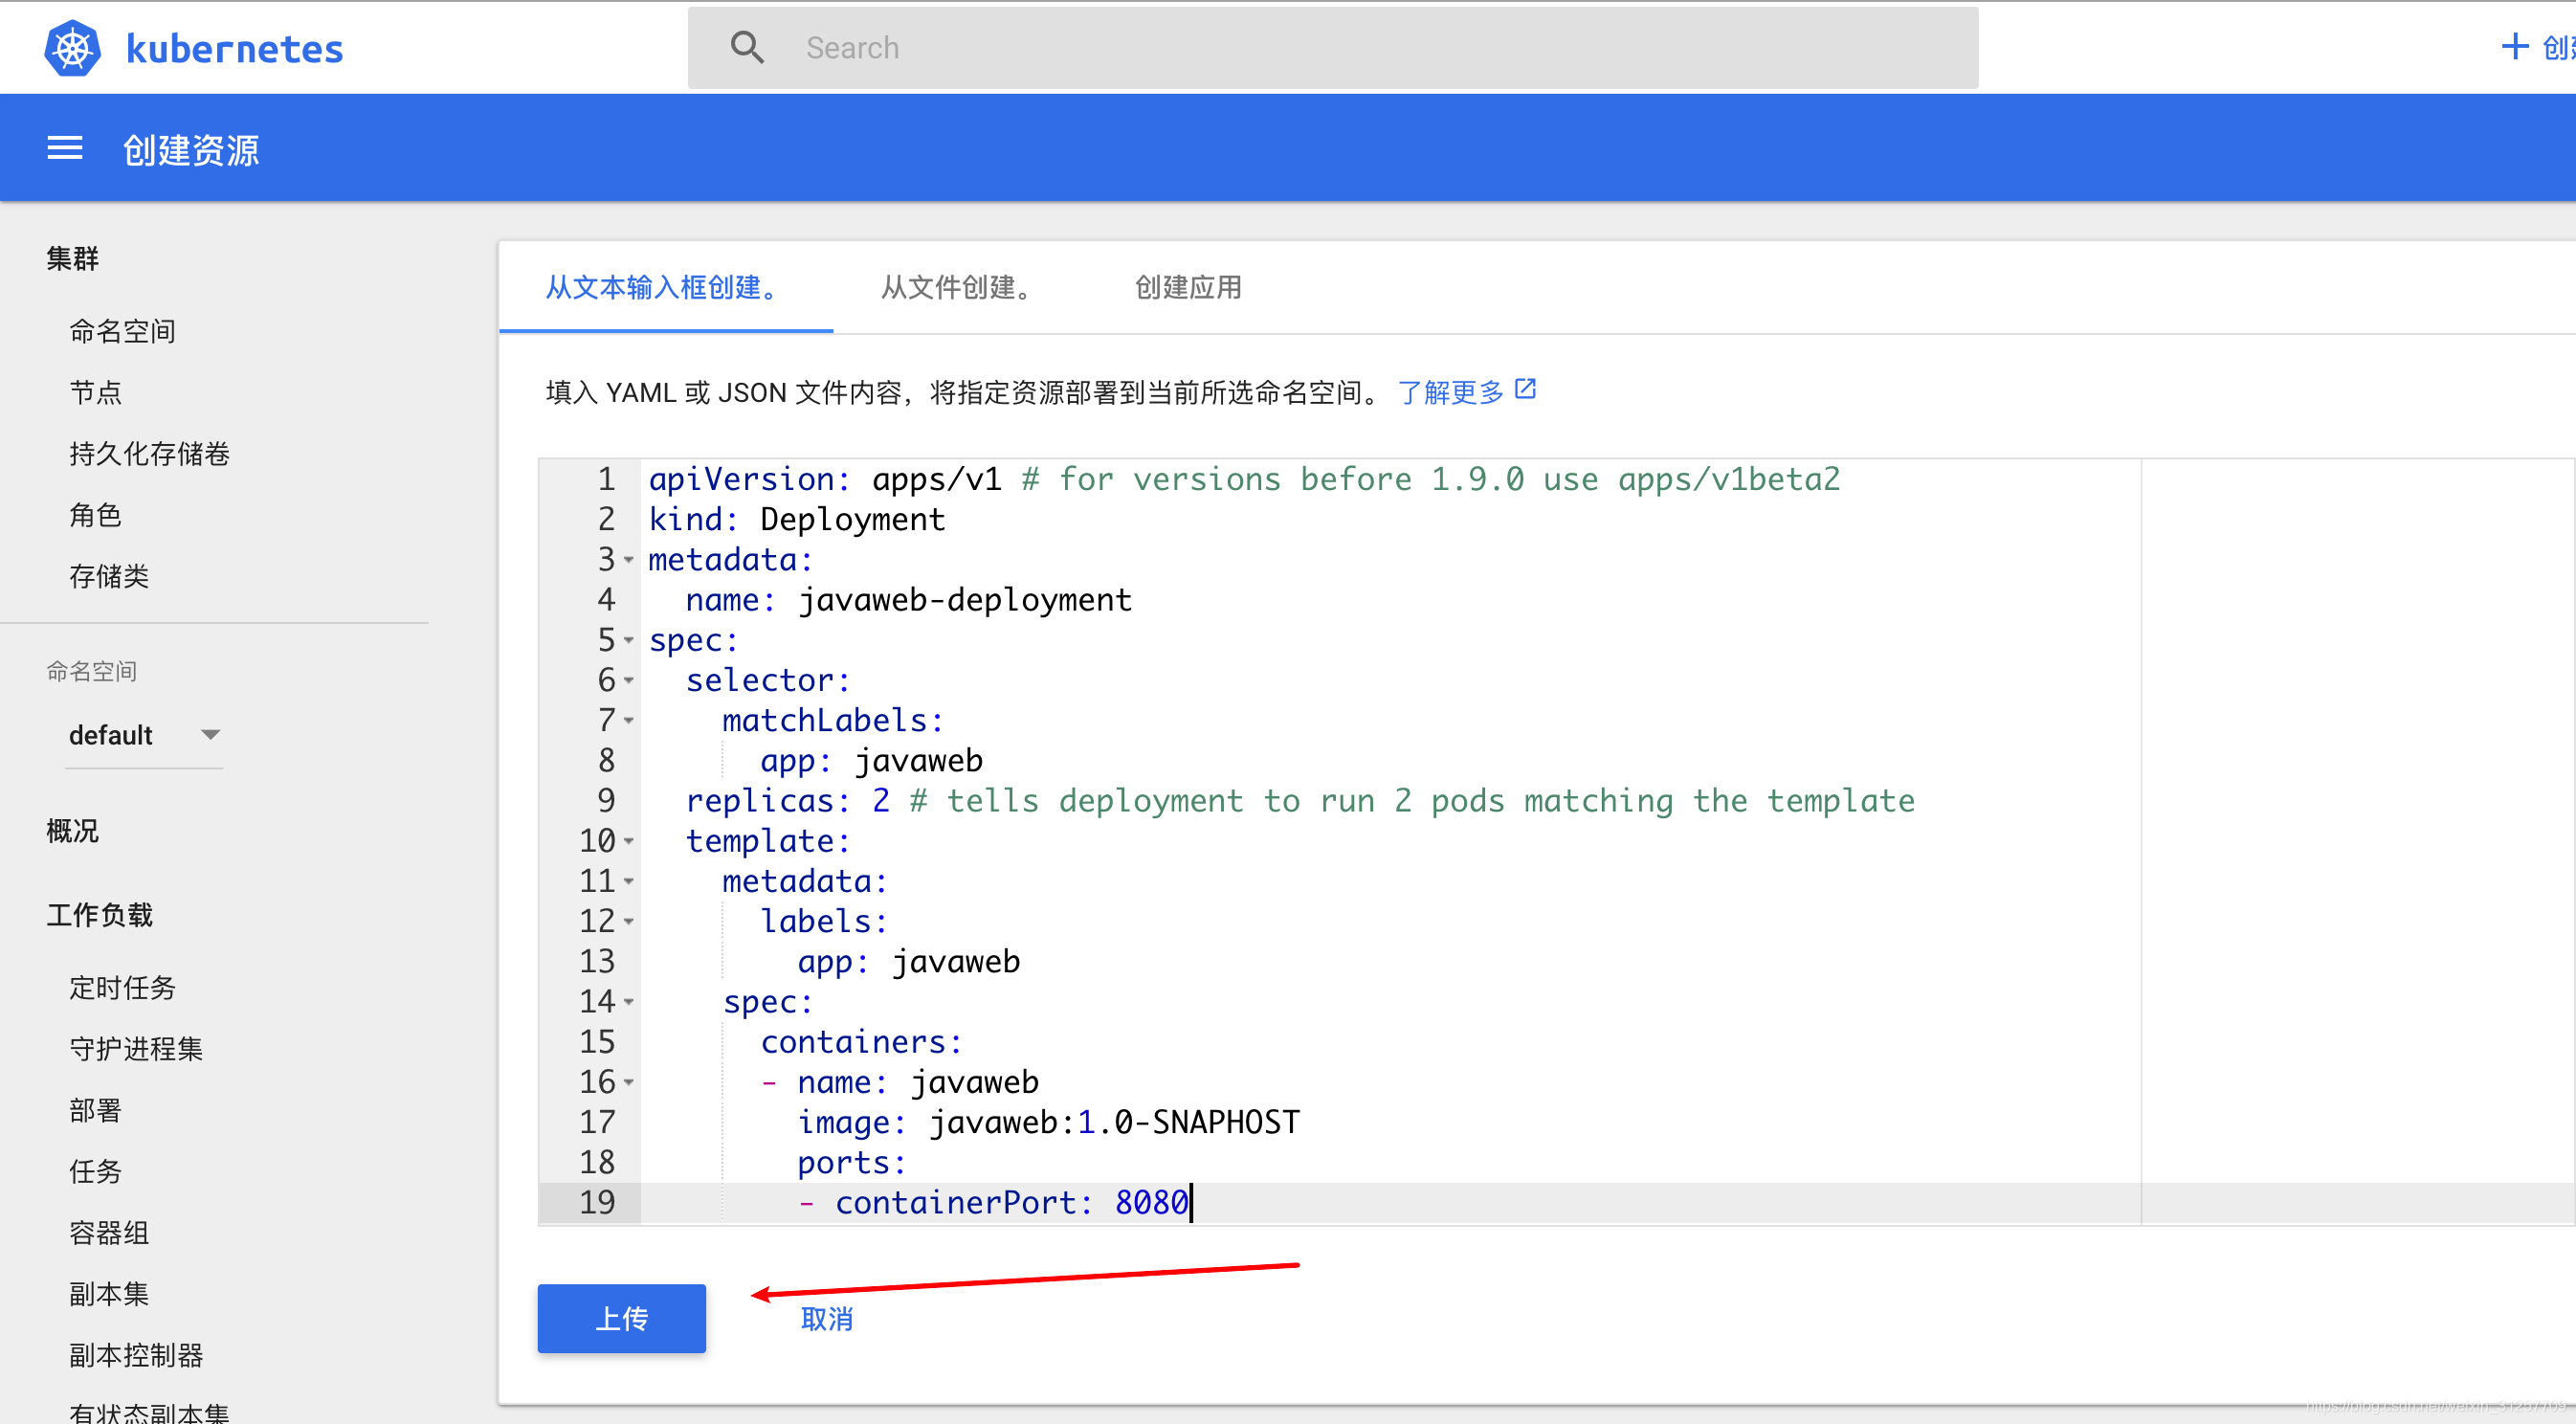The width and height of the screenshot is (2576, 1424).
Task: Open 容器组 pods in the sidebar
Action: pyautogui.click(x=109, y=1233)
